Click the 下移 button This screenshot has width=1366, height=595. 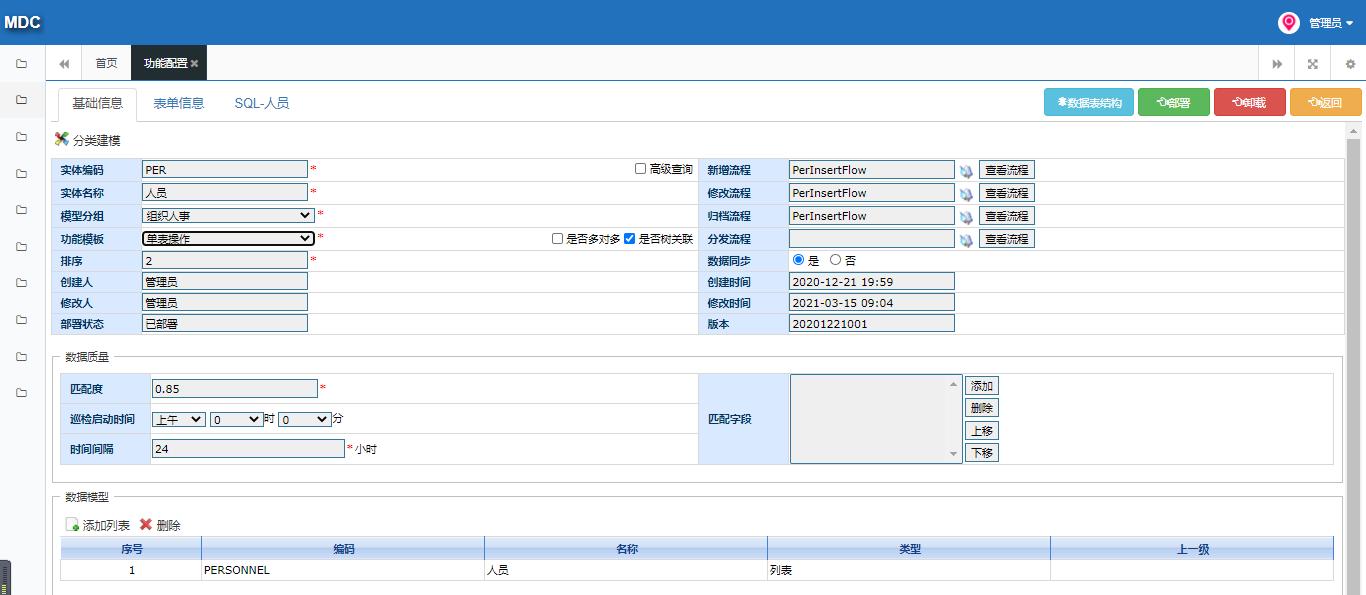click(982, 453)
